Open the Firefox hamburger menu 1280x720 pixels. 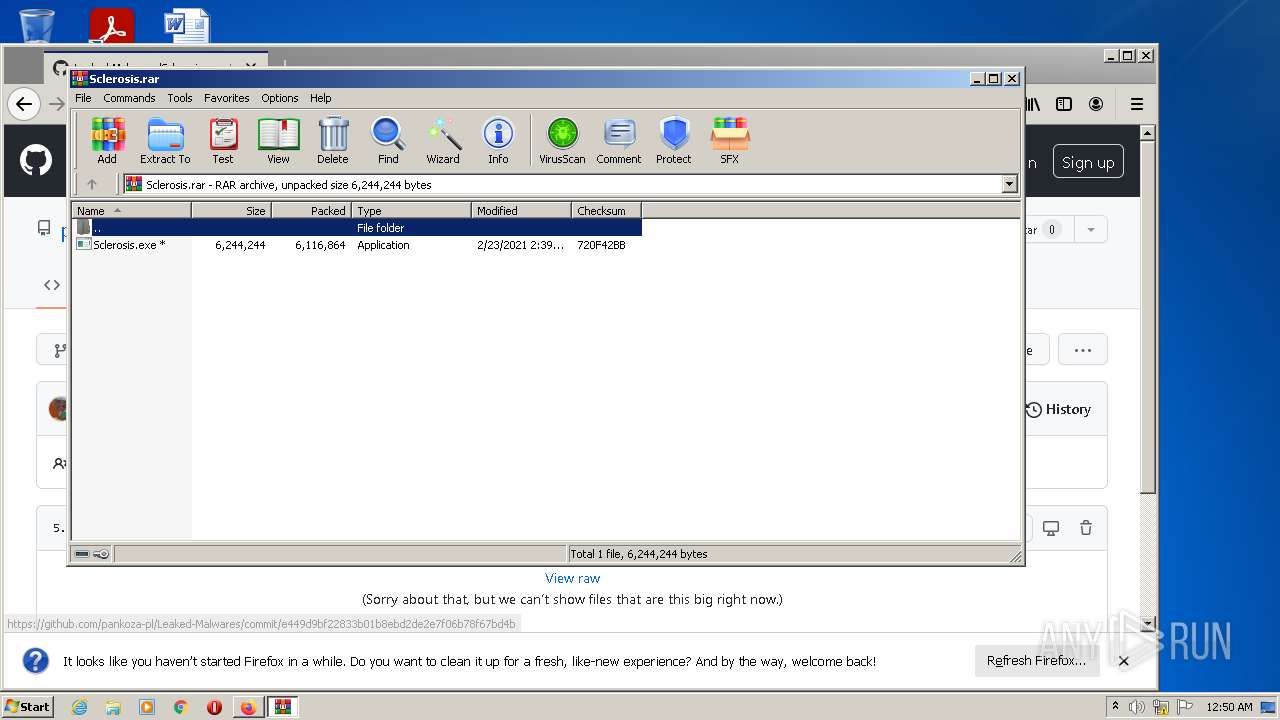click(x=1136, y=104)
